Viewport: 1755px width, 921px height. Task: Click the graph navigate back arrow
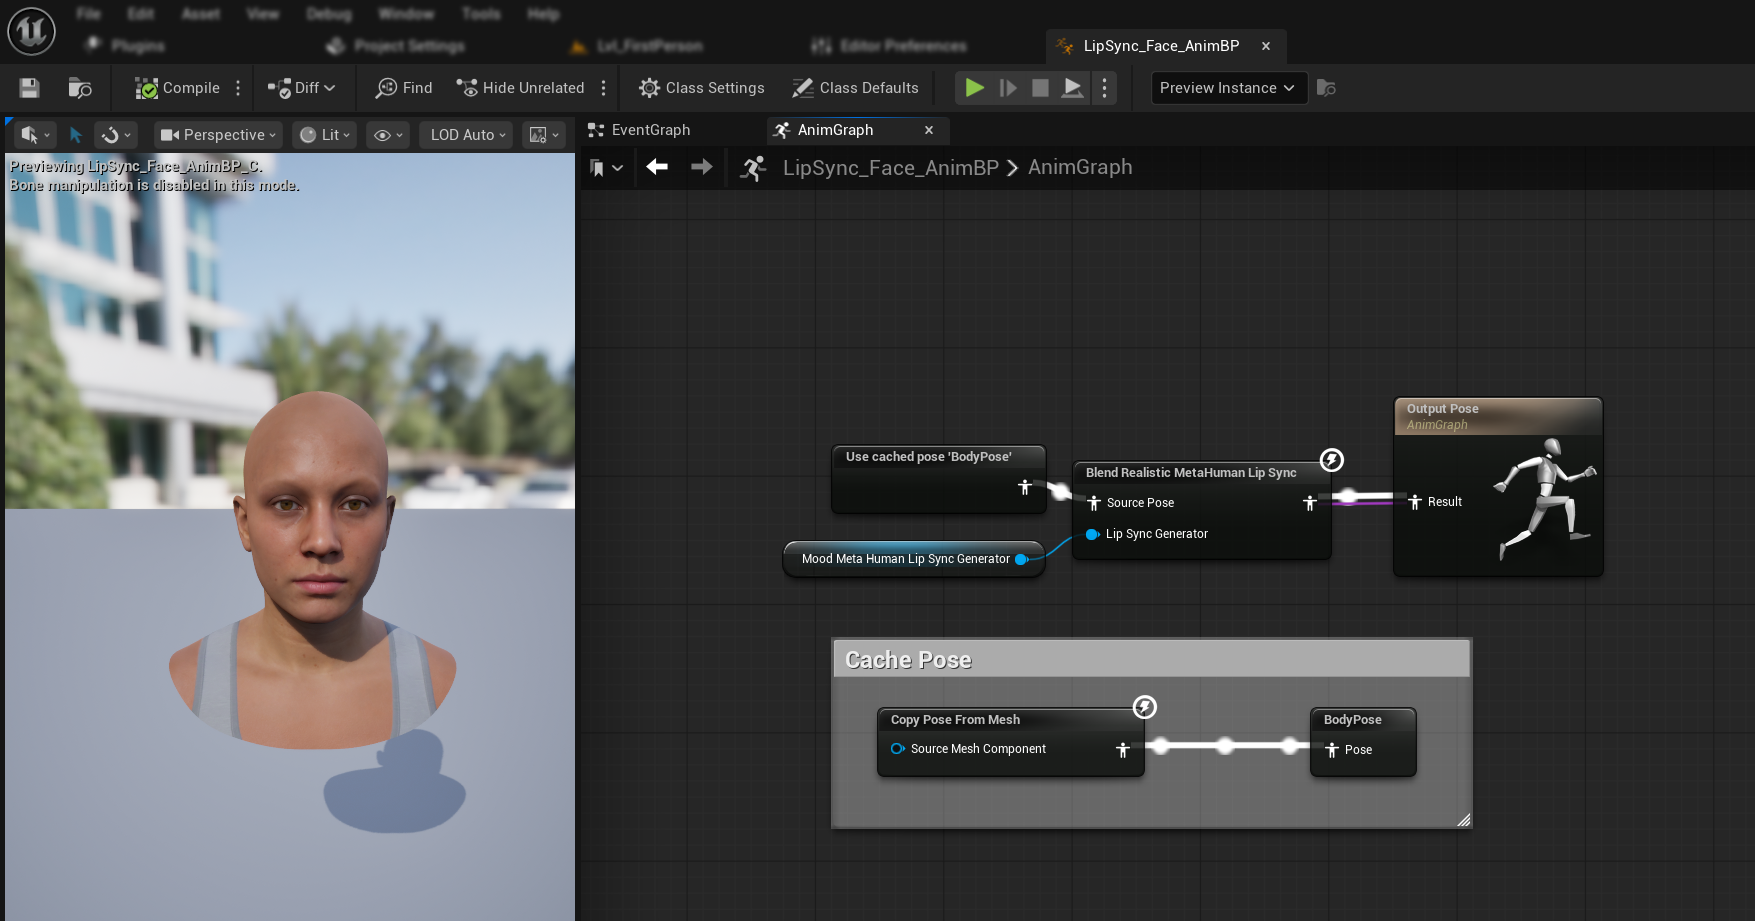point(657,167)
